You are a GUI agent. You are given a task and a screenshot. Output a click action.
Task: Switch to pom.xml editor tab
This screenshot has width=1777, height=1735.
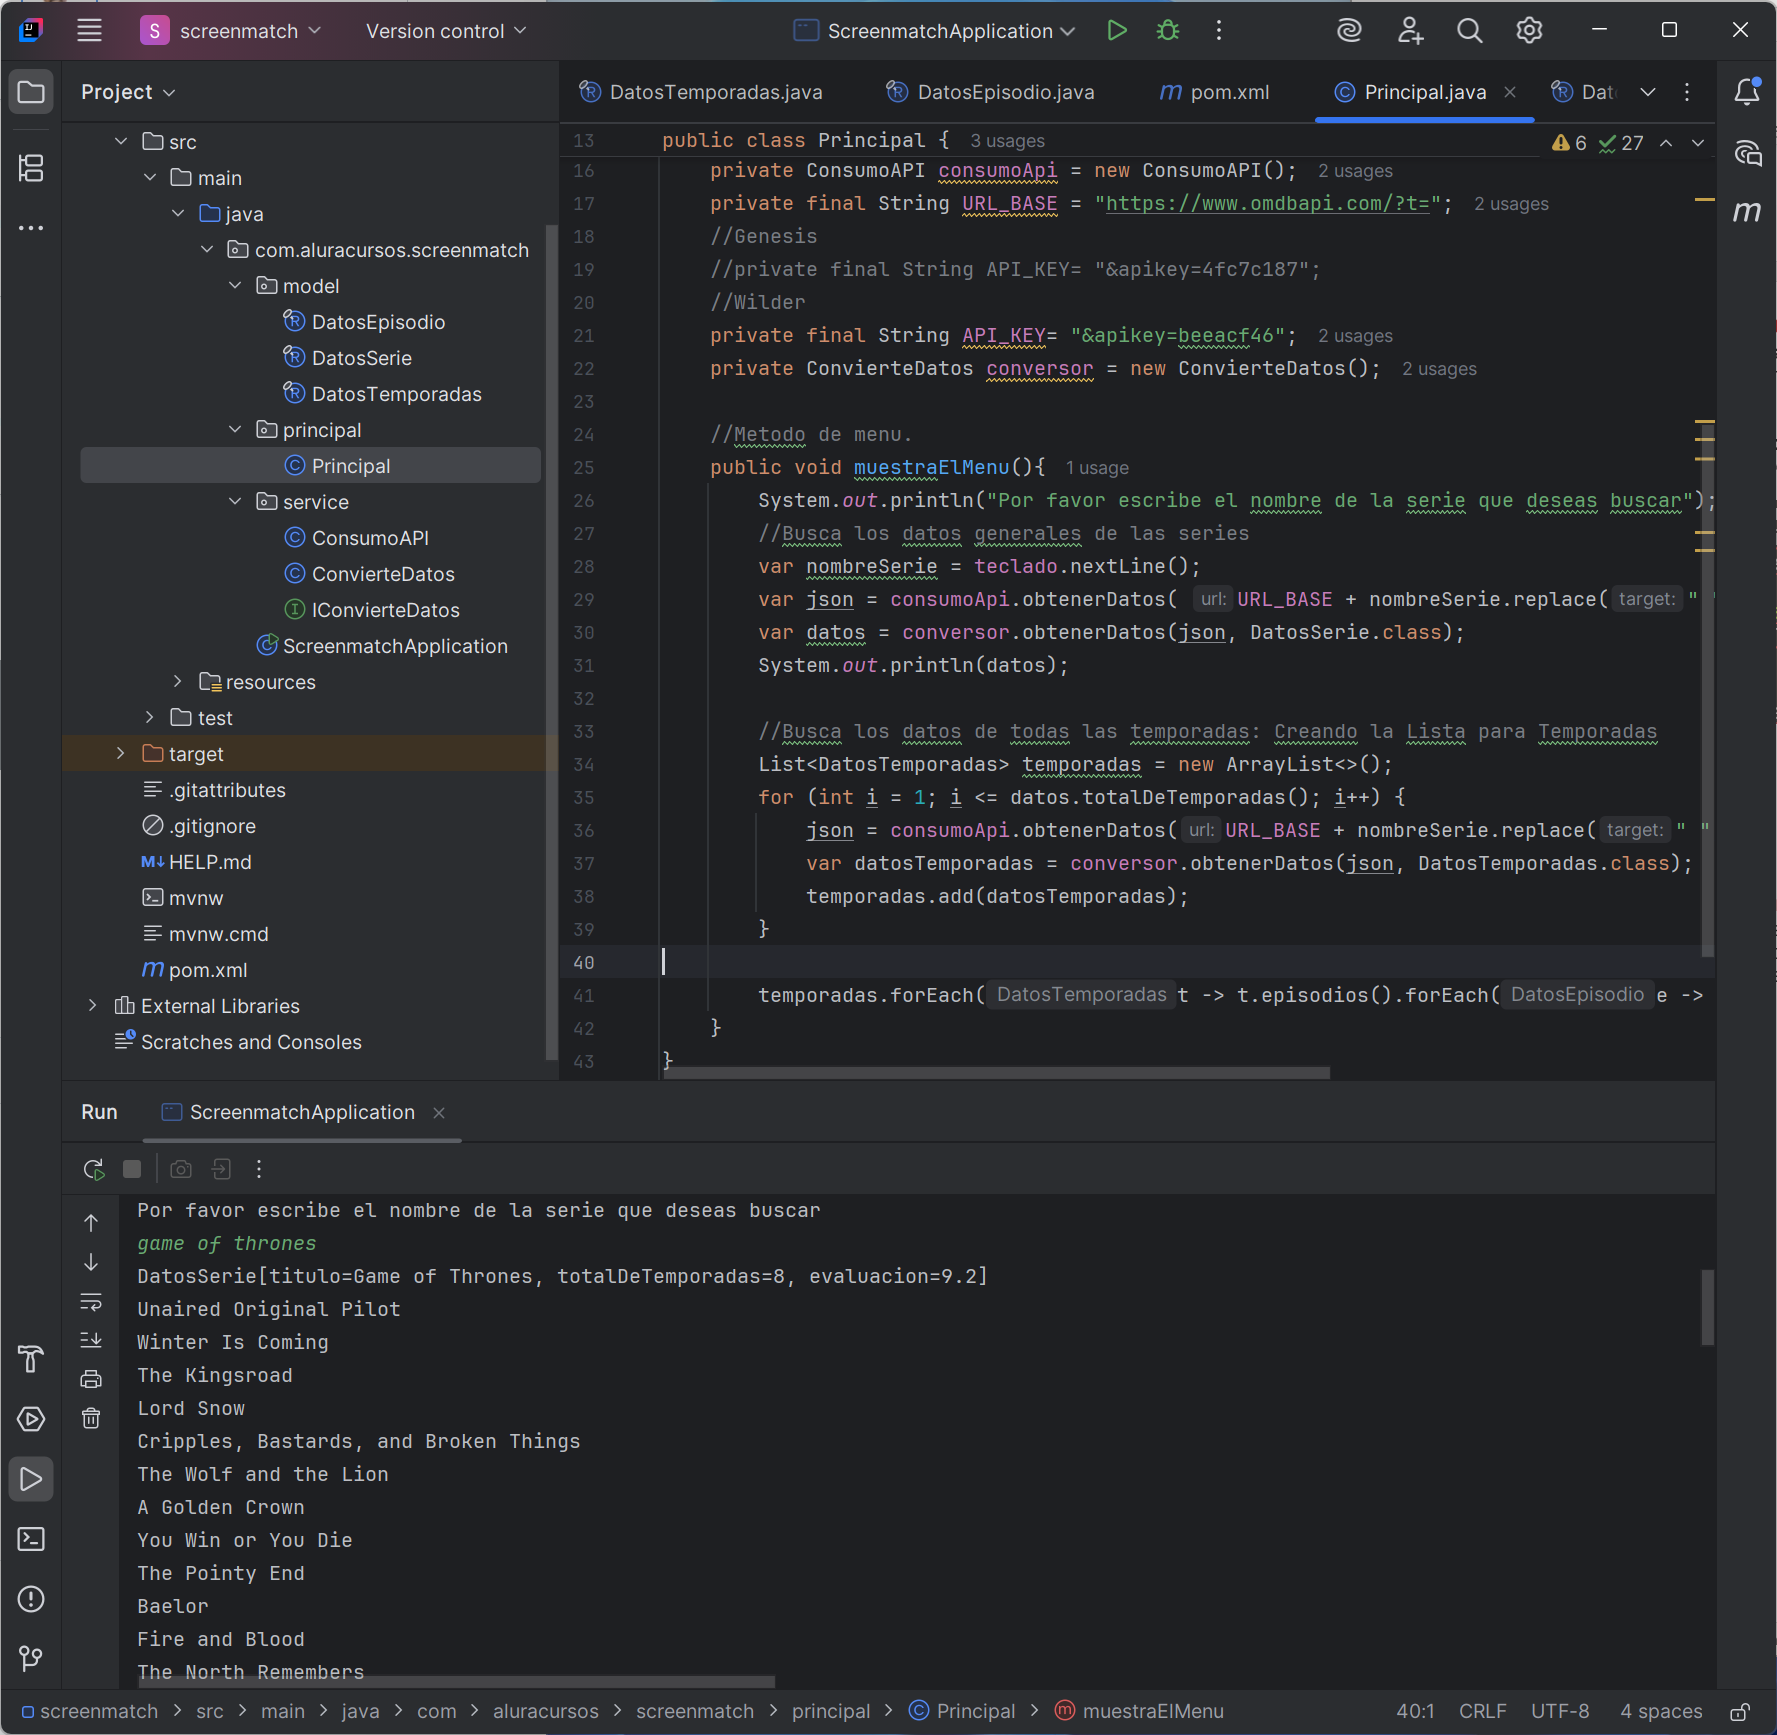(x=1215, y=92)
